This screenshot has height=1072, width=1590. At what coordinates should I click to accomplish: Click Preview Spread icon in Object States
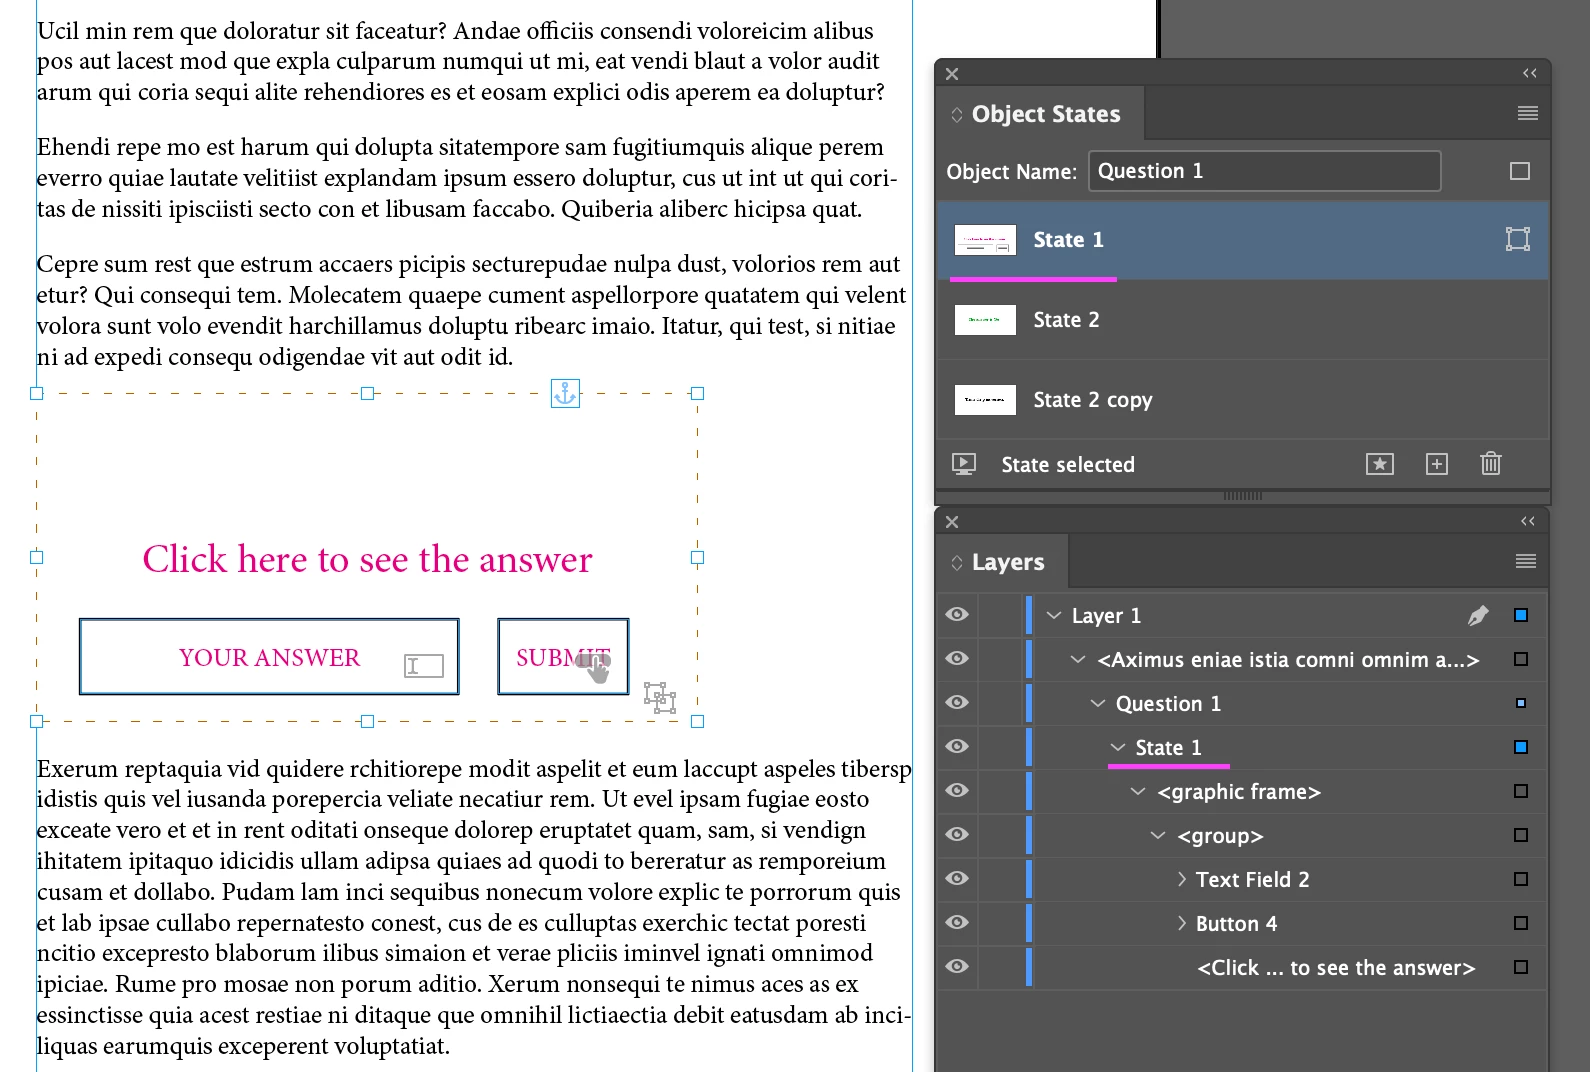964,464
